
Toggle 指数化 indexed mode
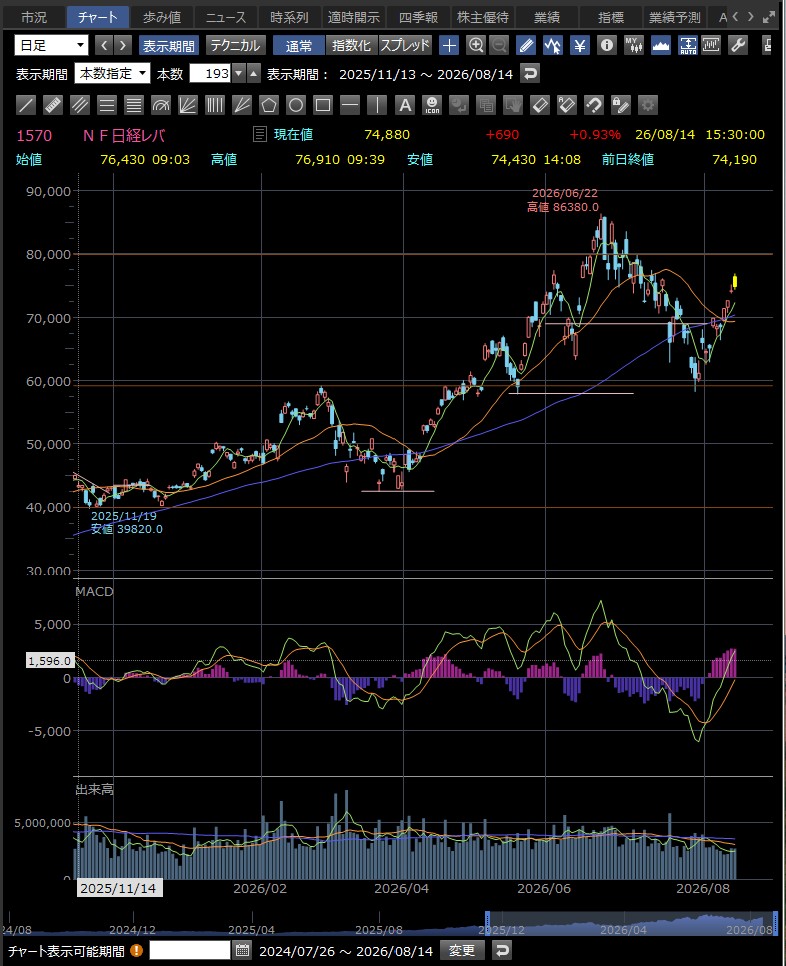351,46
